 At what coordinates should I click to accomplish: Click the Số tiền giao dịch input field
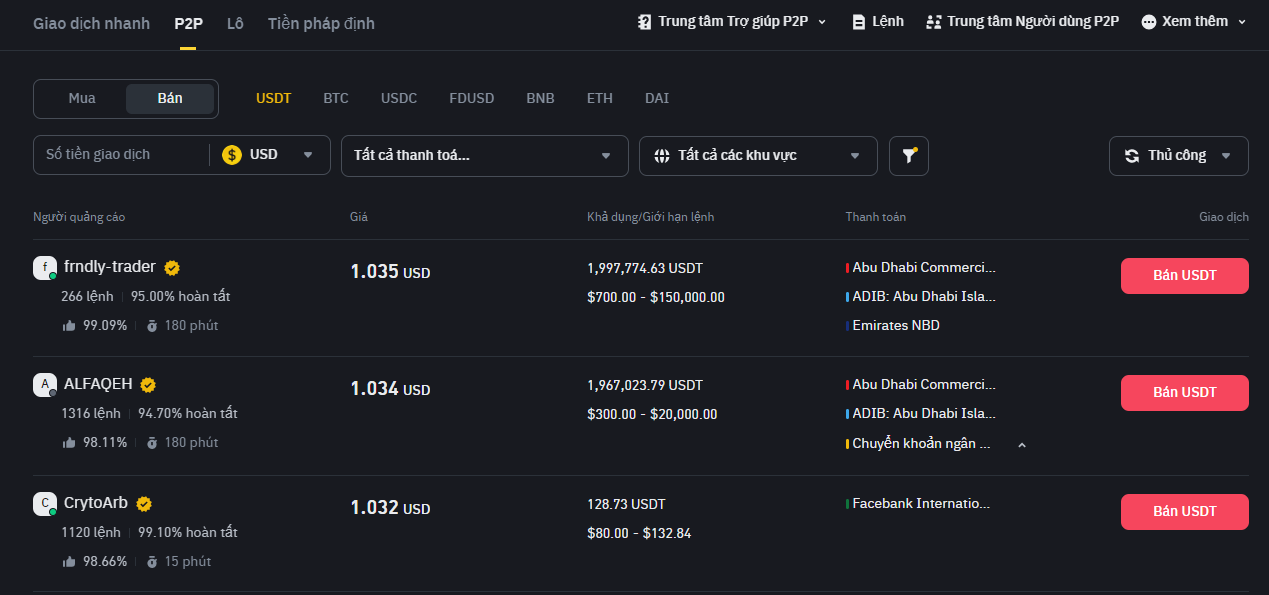(120, 155)
